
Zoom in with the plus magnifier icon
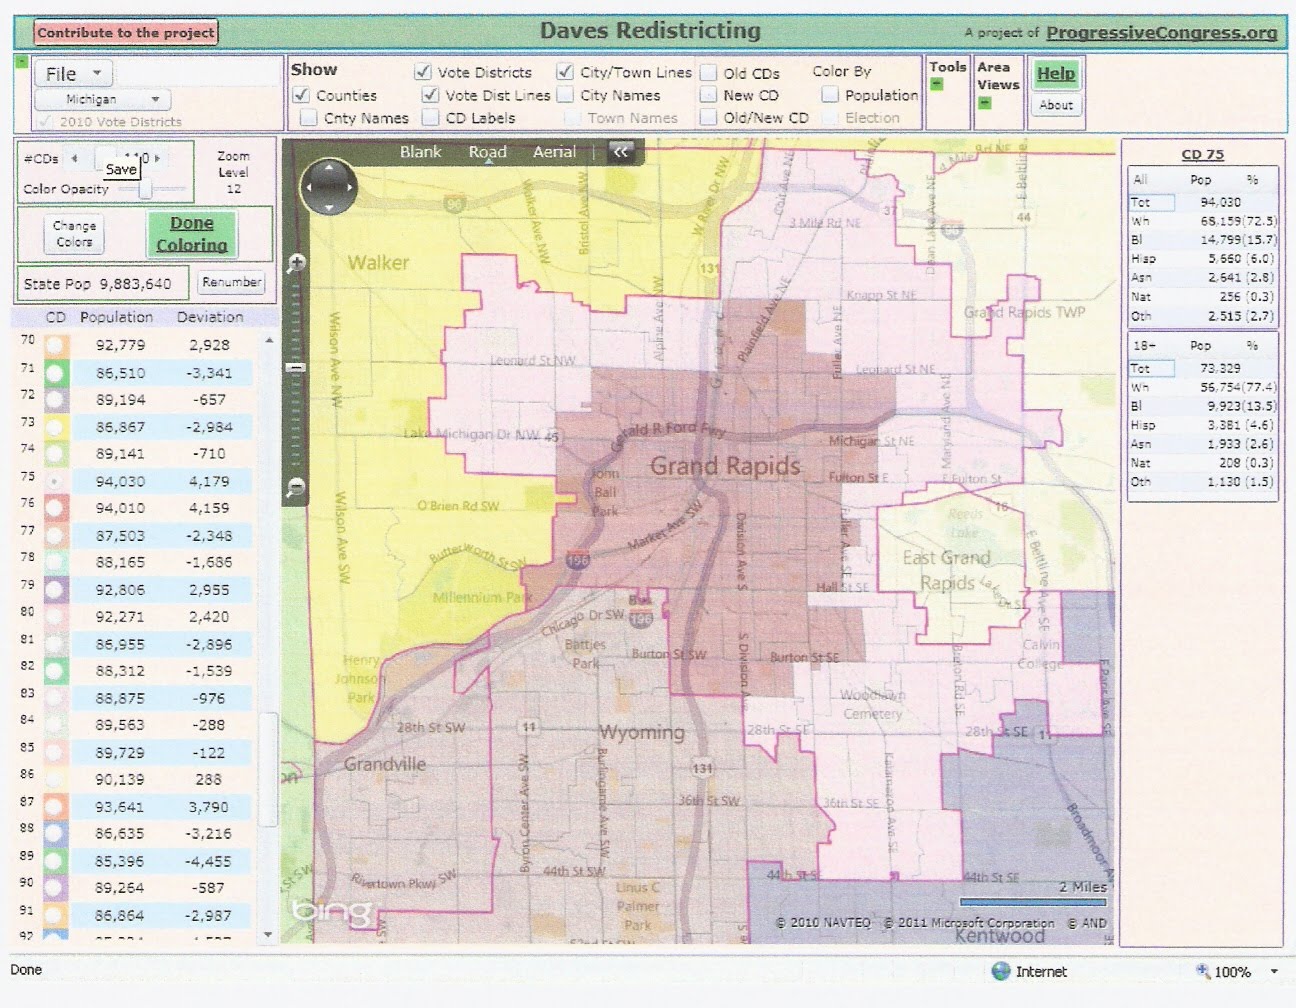[x=296, y=264]
